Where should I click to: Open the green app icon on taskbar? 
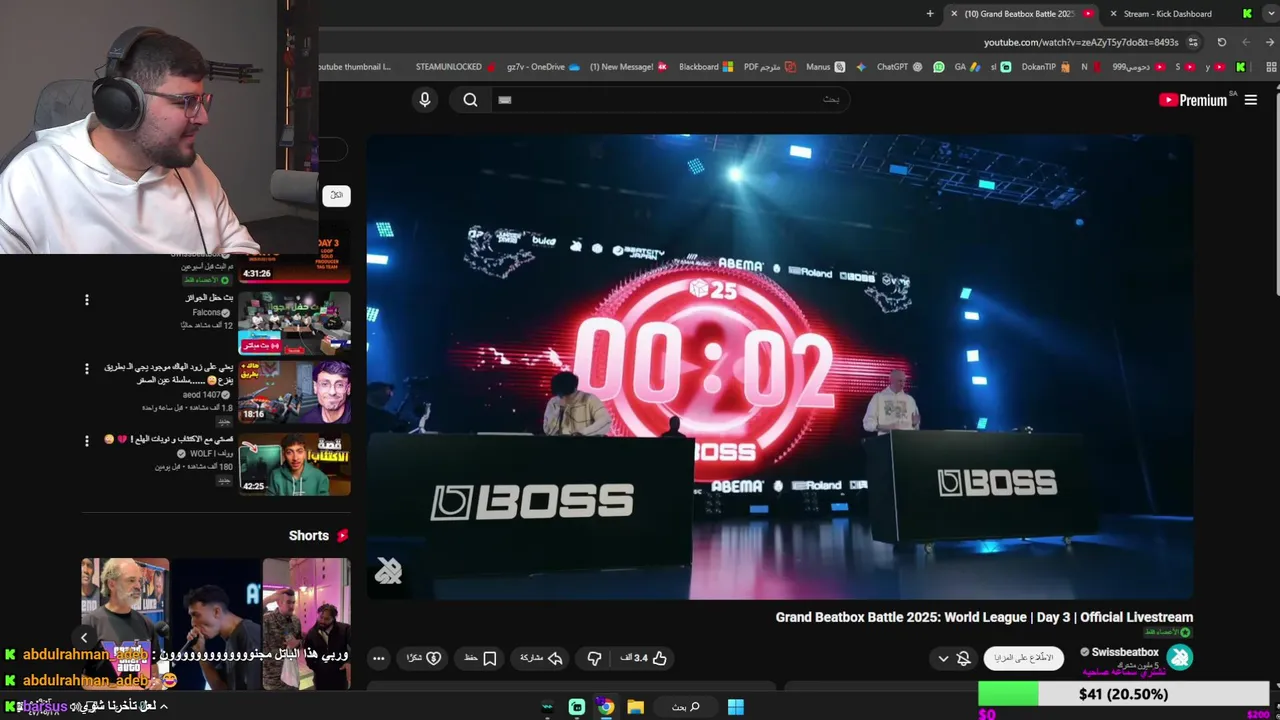(577, 707)
